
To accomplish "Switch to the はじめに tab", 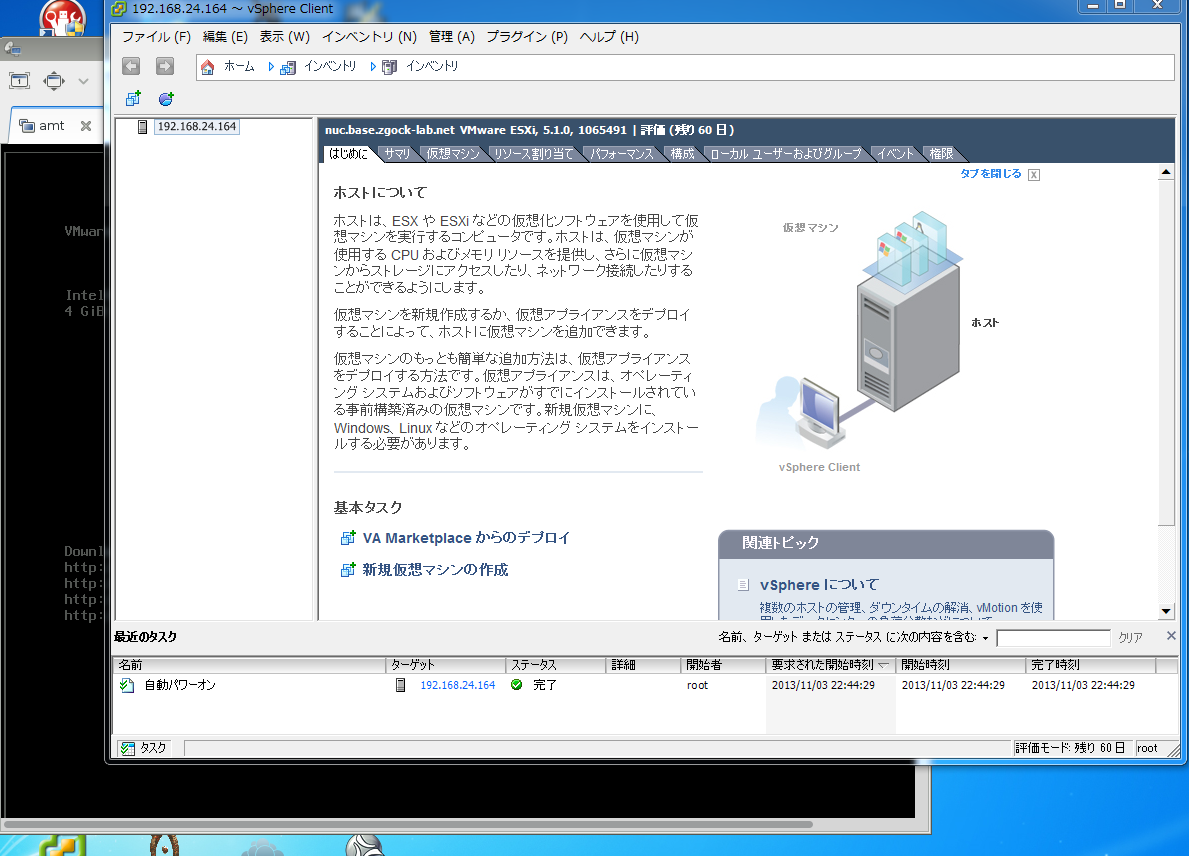I will click(348, 154).
